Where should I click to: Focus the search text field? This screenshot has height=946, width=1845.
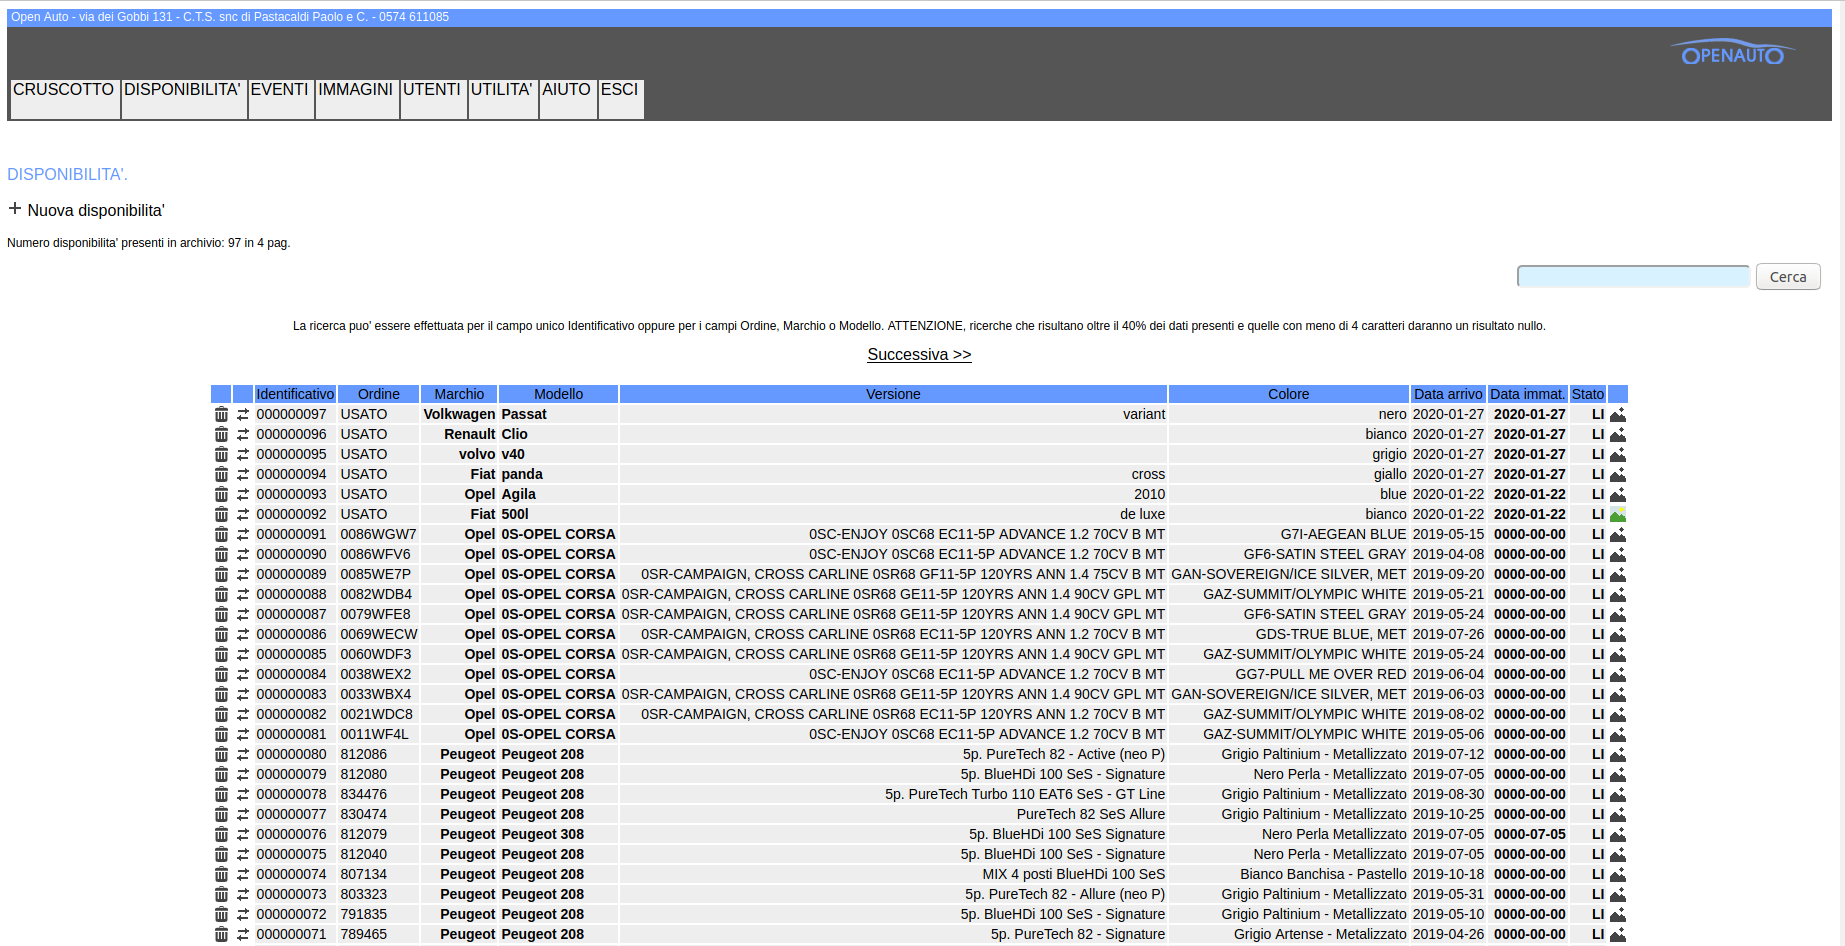(x=1633, y=277)
